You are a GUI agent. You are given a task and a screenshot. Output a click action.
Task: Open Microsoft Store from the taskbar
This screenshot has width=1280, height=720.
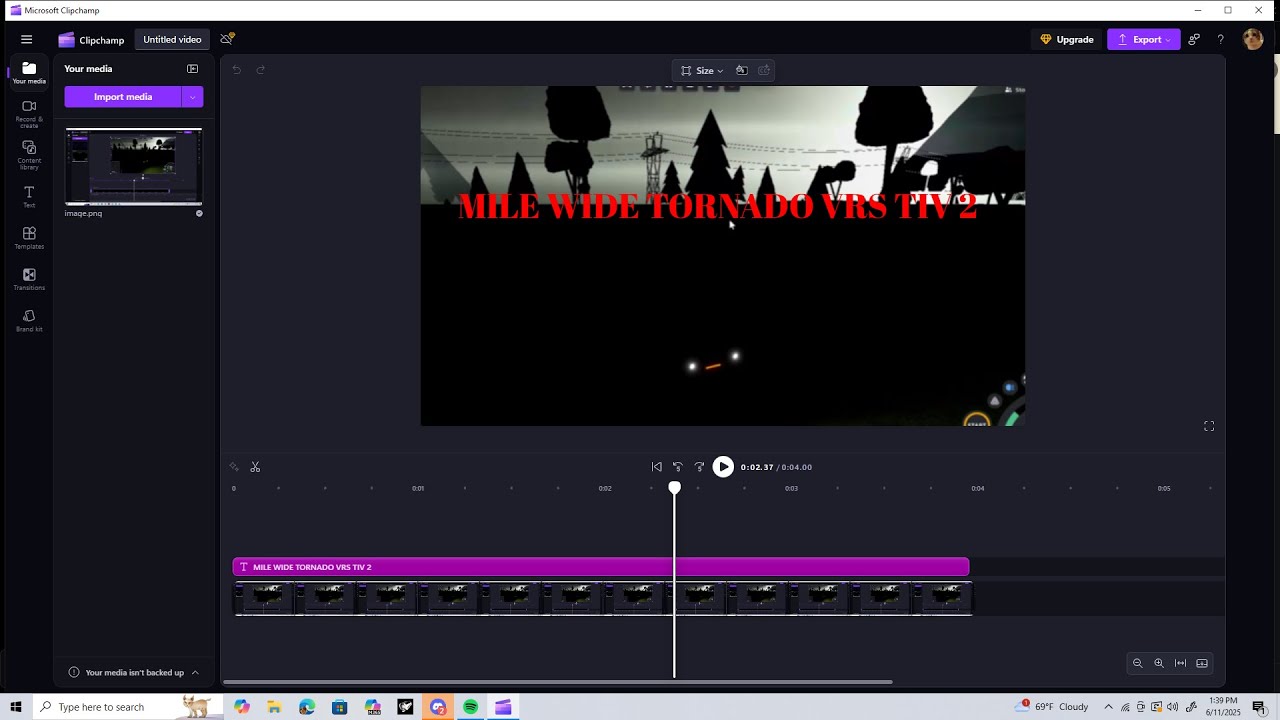340,707
